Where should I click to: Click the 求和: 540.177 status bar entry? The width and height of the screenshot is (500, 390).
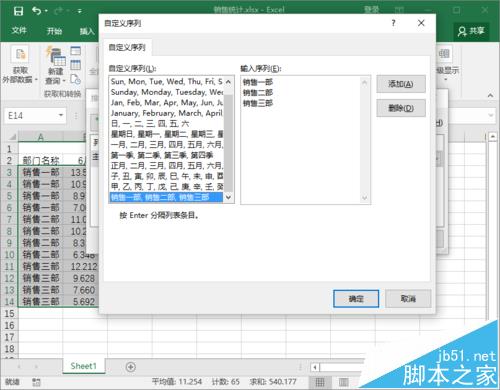(x=273, y=382)
